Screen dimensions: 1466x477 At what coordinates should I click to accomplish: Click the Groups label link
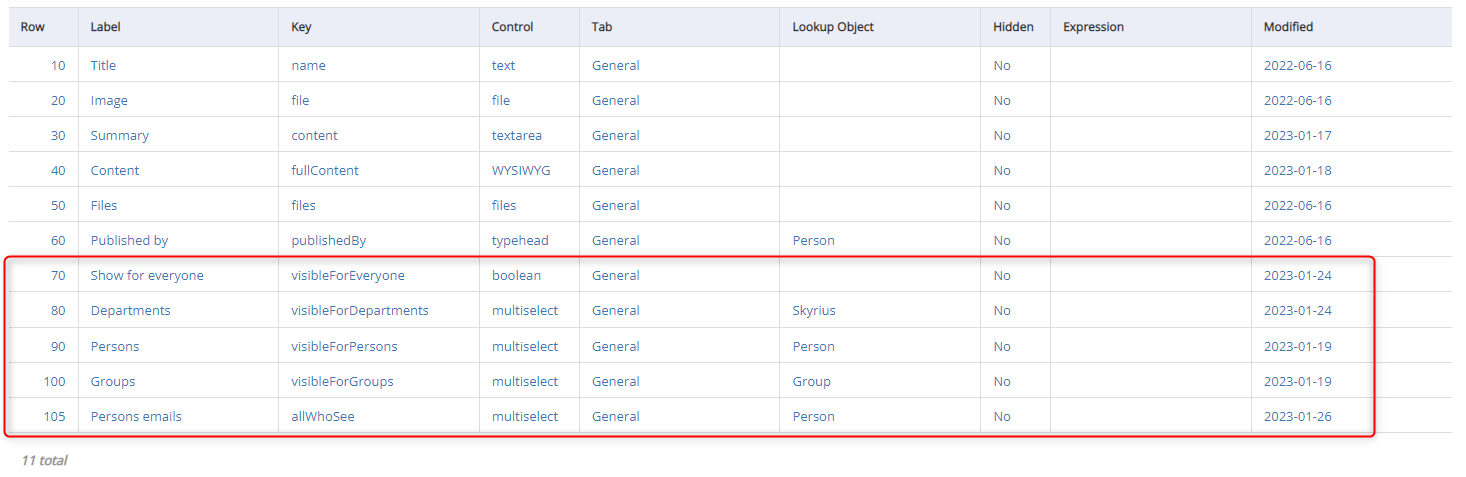tap(112, 381)
